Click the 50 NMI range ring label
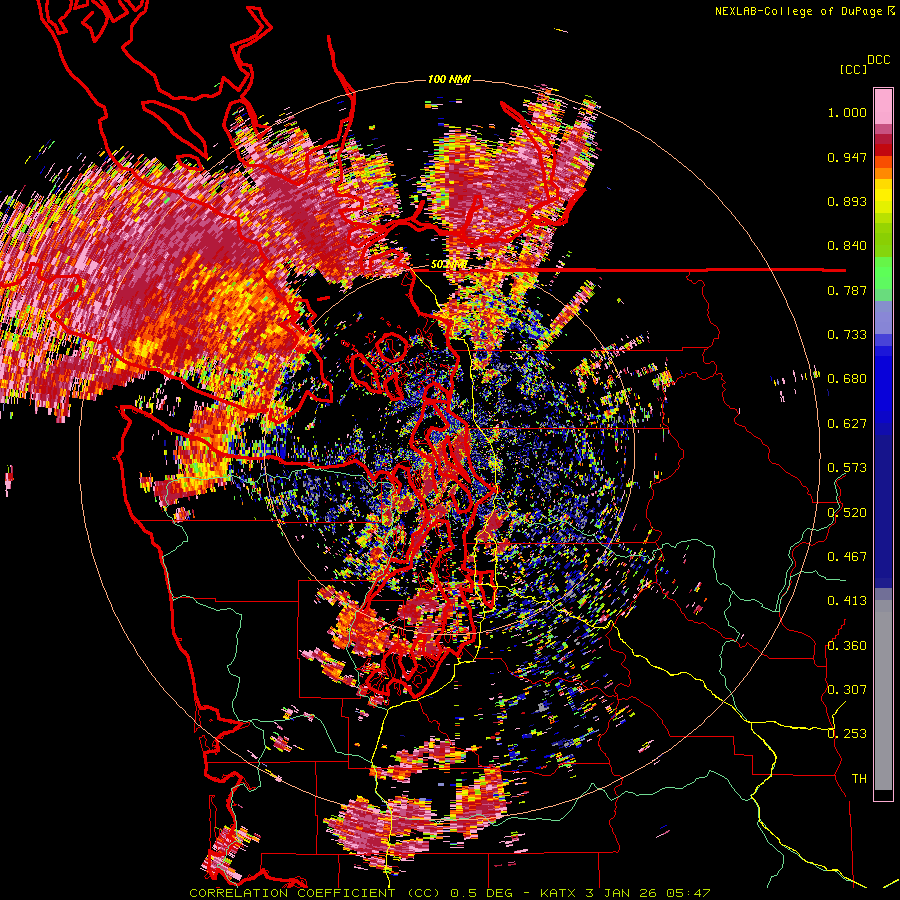Viewport: 900px width, 900px height. click(448, 265)
